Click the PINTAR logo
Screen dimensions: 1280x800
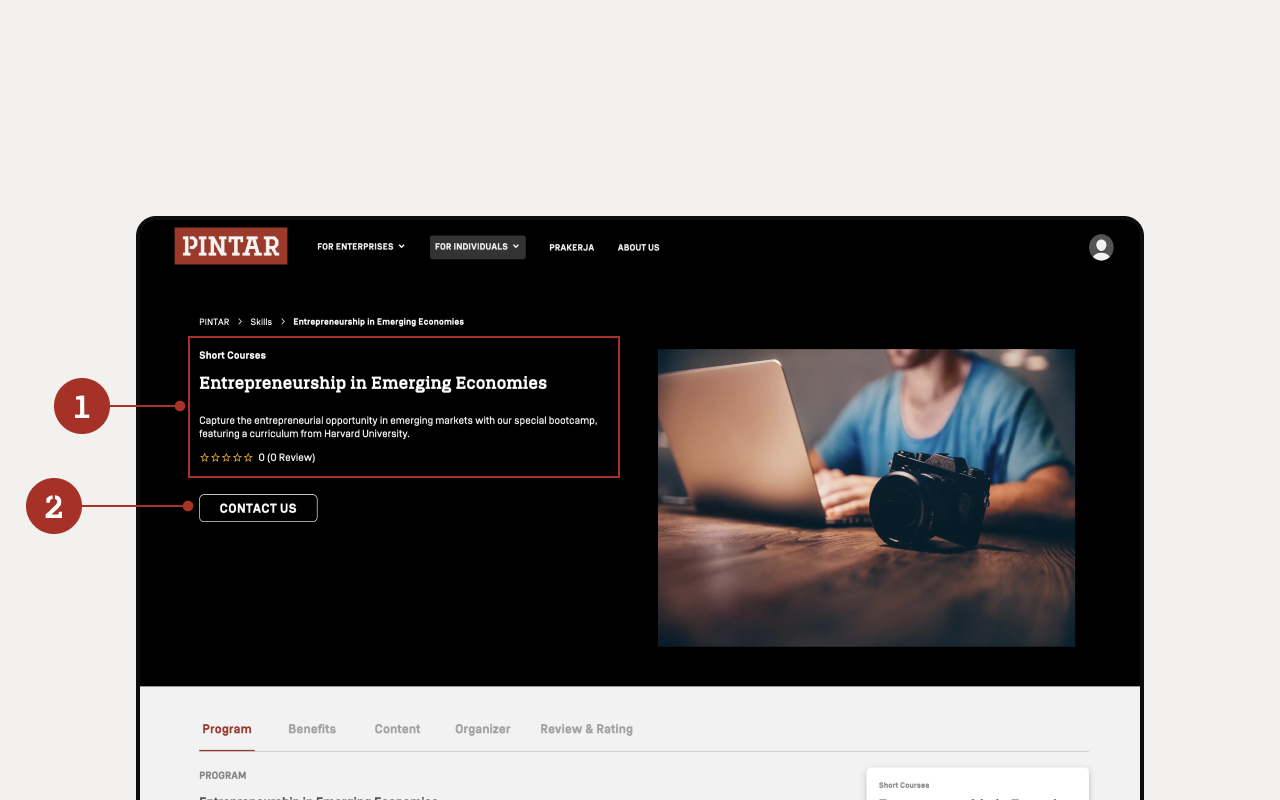[x=231, y=246]
